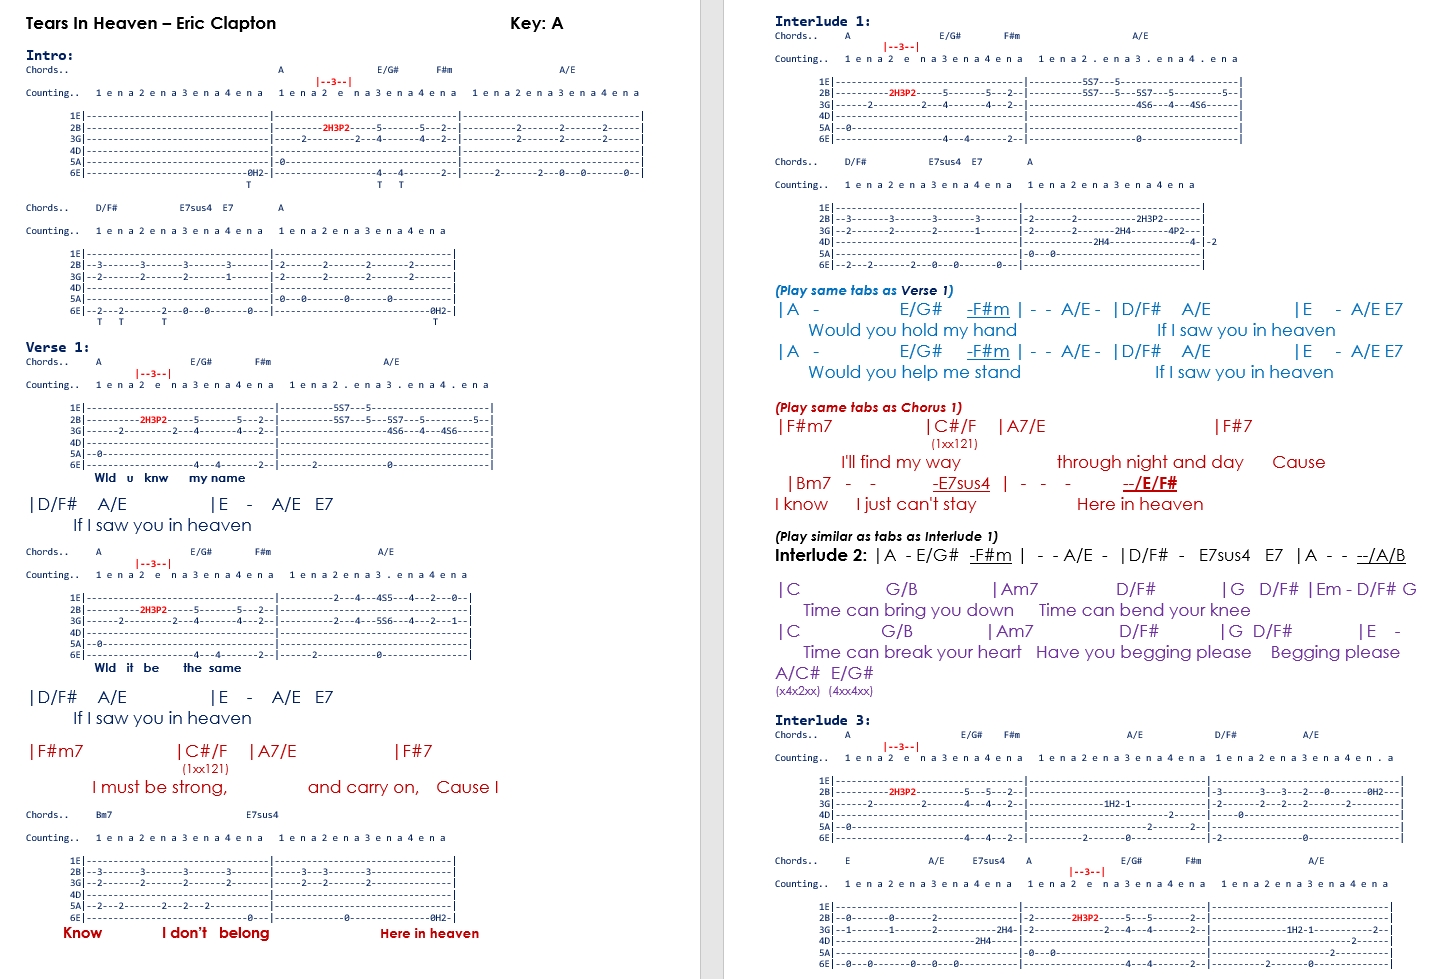Click the lyric "Wld u knw my name"
The width and height of the screenshot is (1431, 979).
(170, 478)
